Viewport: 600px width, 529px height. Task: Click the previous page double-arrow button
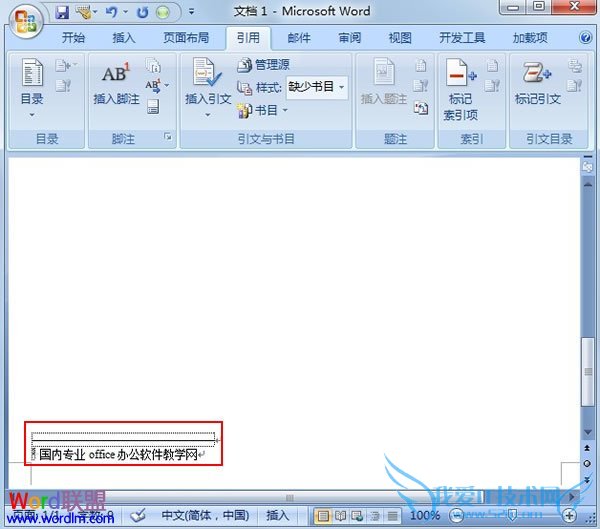point(587,448)
